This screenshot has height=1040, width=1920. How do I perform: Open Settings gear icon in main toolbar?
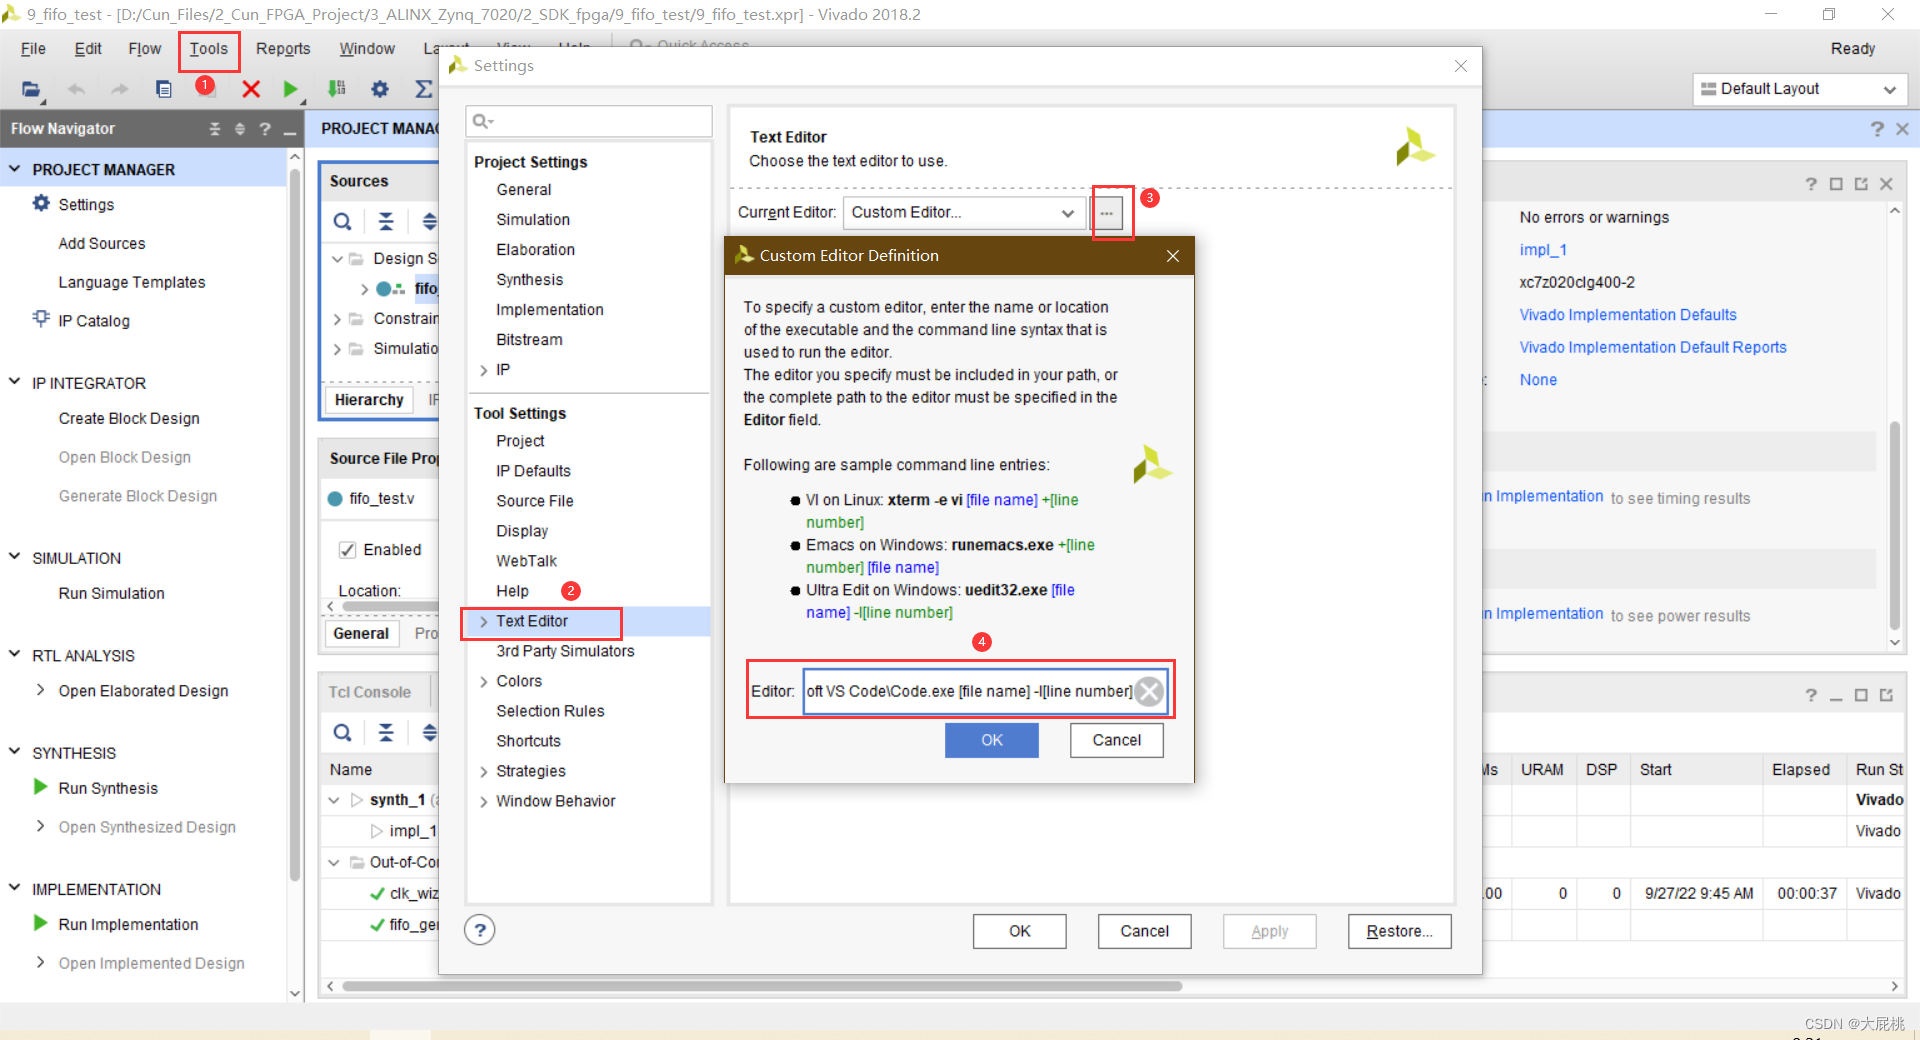tap(380, 89)
